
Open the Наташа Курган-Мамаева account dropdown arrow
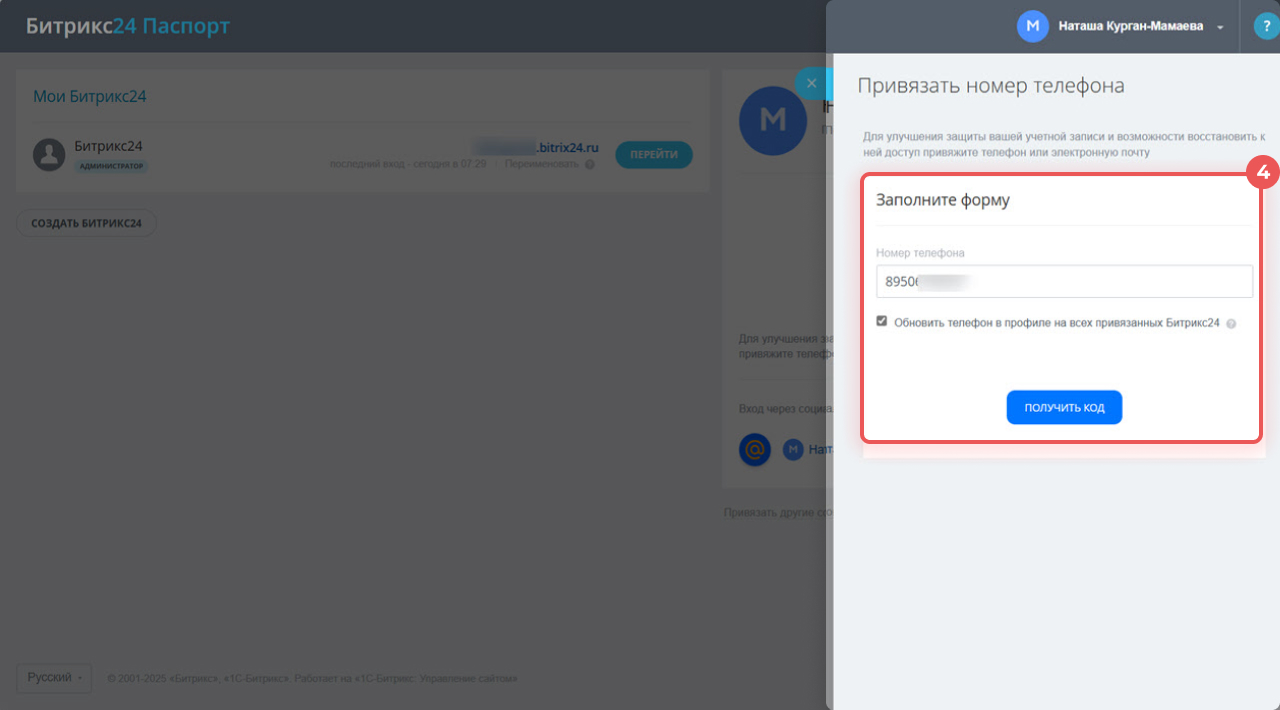[x=1220, y=28]
